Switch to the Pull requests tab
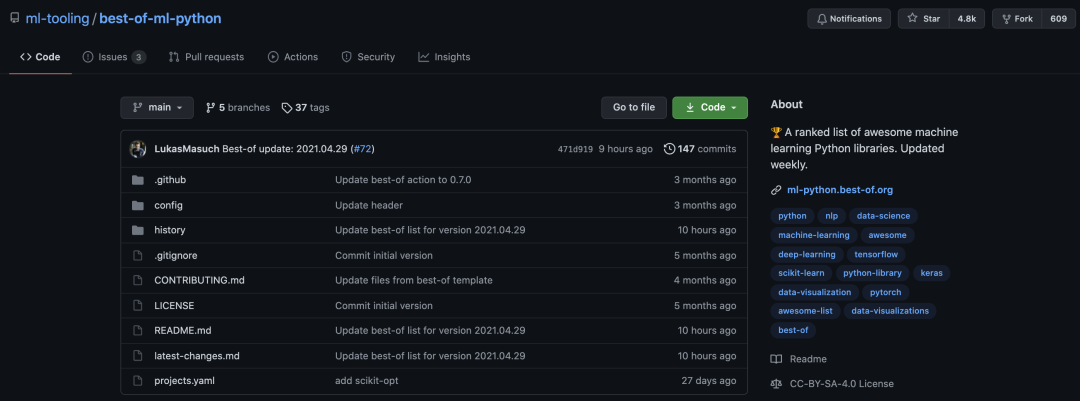The width and height of the screenshot is (1080, 401). click(x=206, y=57)
